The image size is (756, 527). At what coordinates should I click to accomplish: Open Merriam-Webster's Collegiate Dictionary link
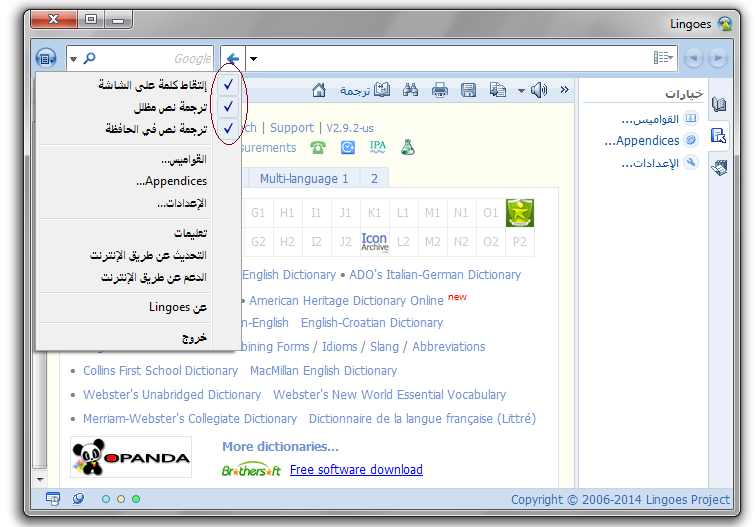coord(190,419)
